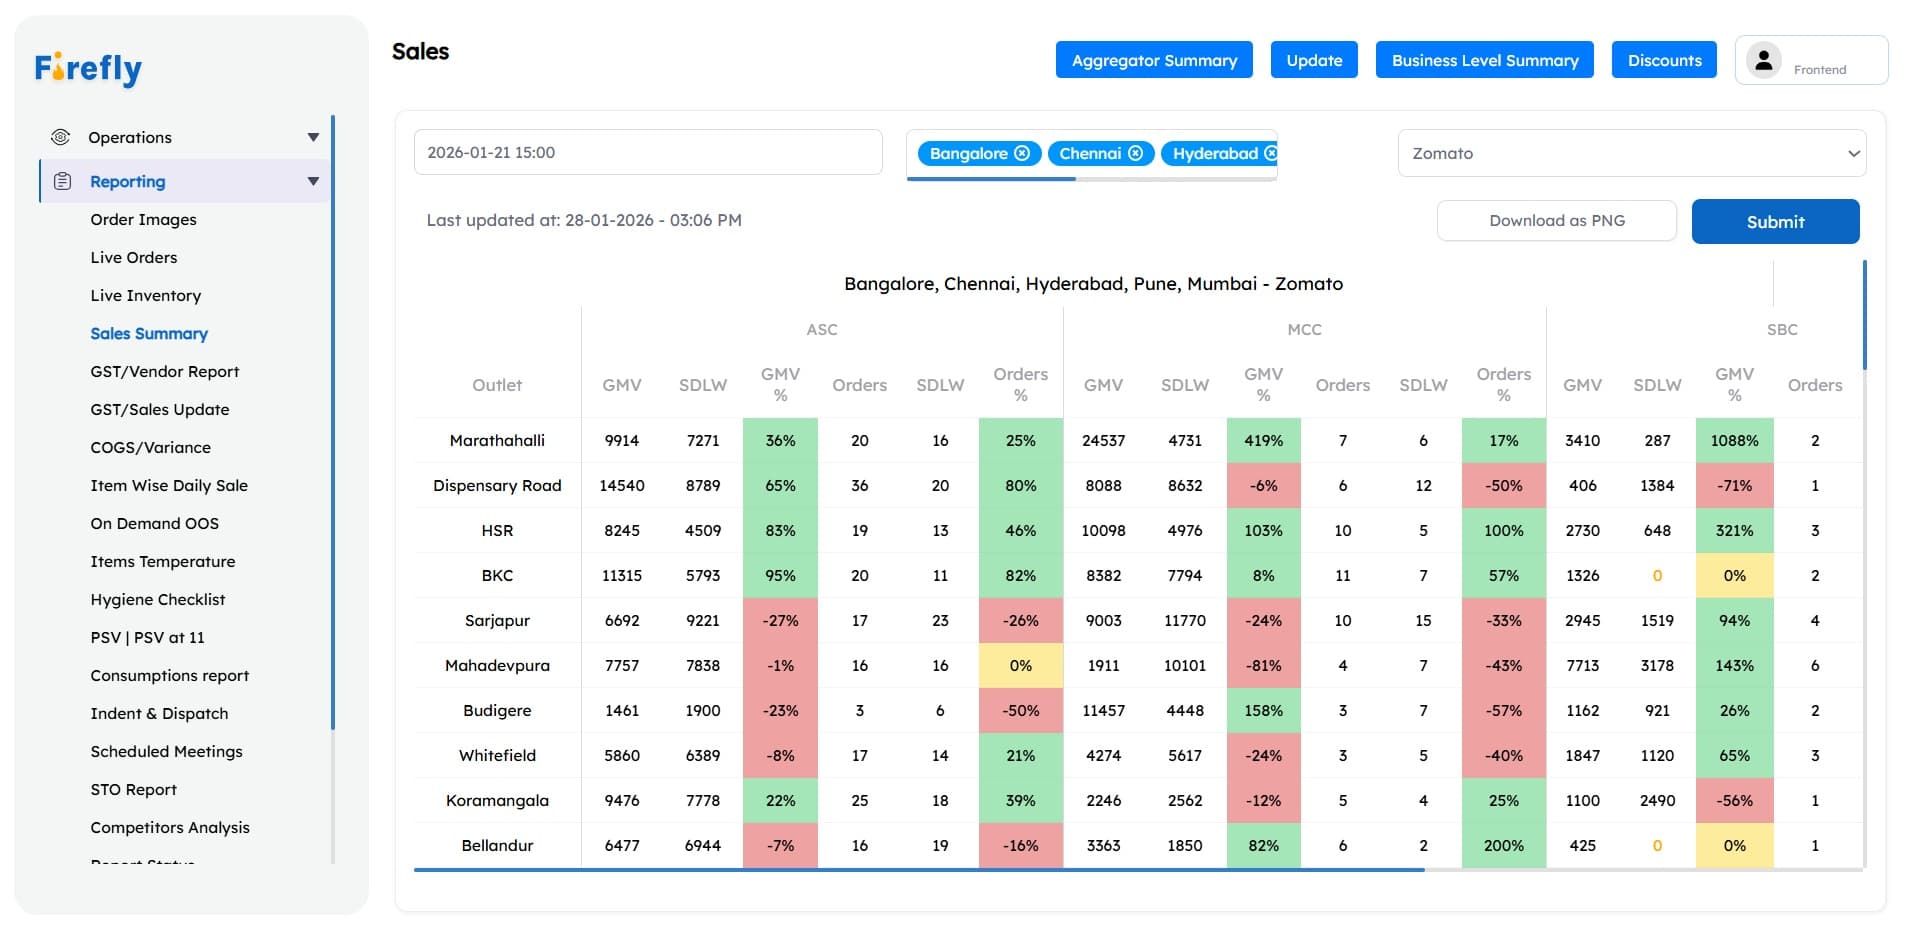Viewport: 1914px width, 934px height.
Task: Select Sales Summary in the sidebar
Action: (x=149, y=333)
